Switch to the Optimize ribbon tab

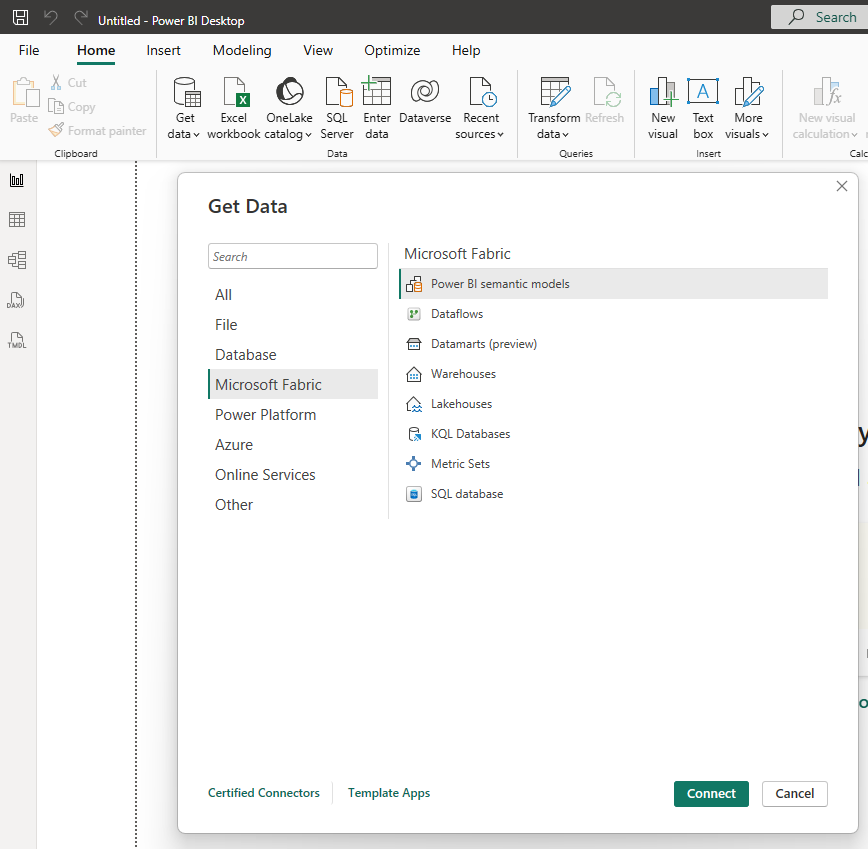[392, 50]
